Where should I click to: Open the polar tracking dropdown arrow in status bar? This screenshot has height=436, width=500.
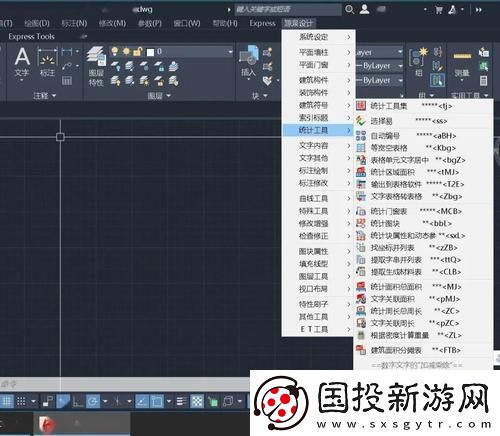tap(105, 401)
